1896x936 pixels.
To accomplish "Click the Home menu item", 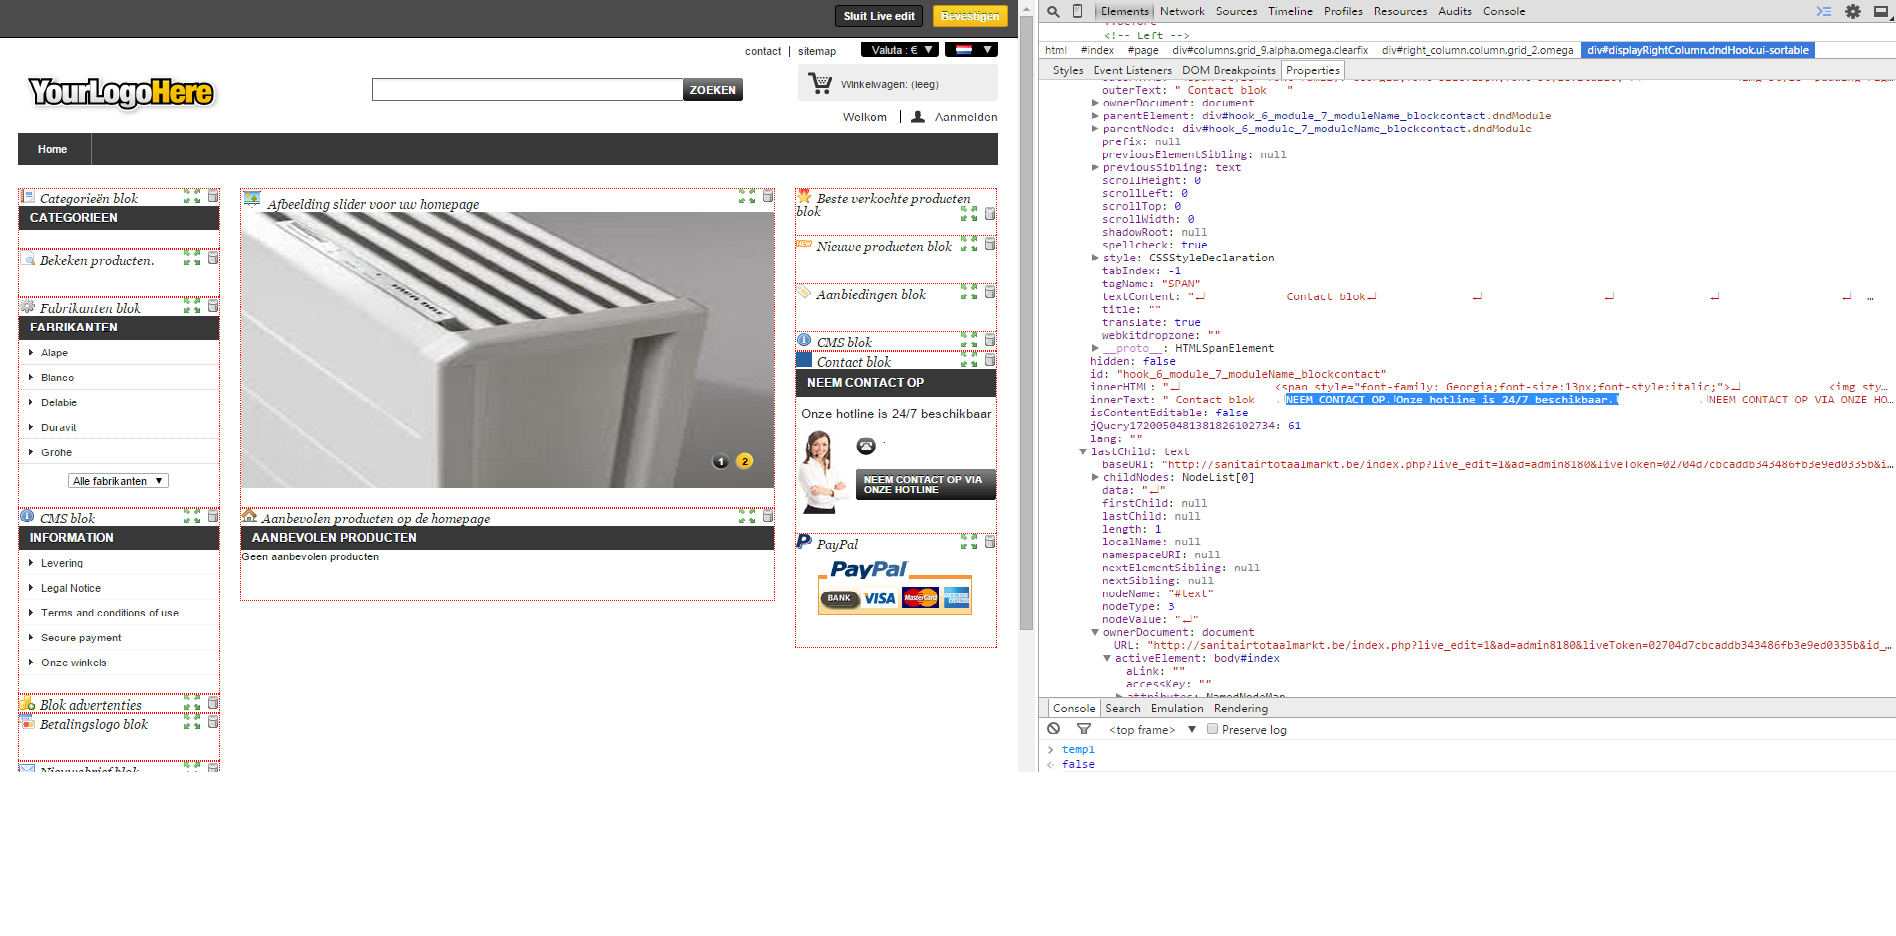I will pyautogui.click(x=53, y=149).
